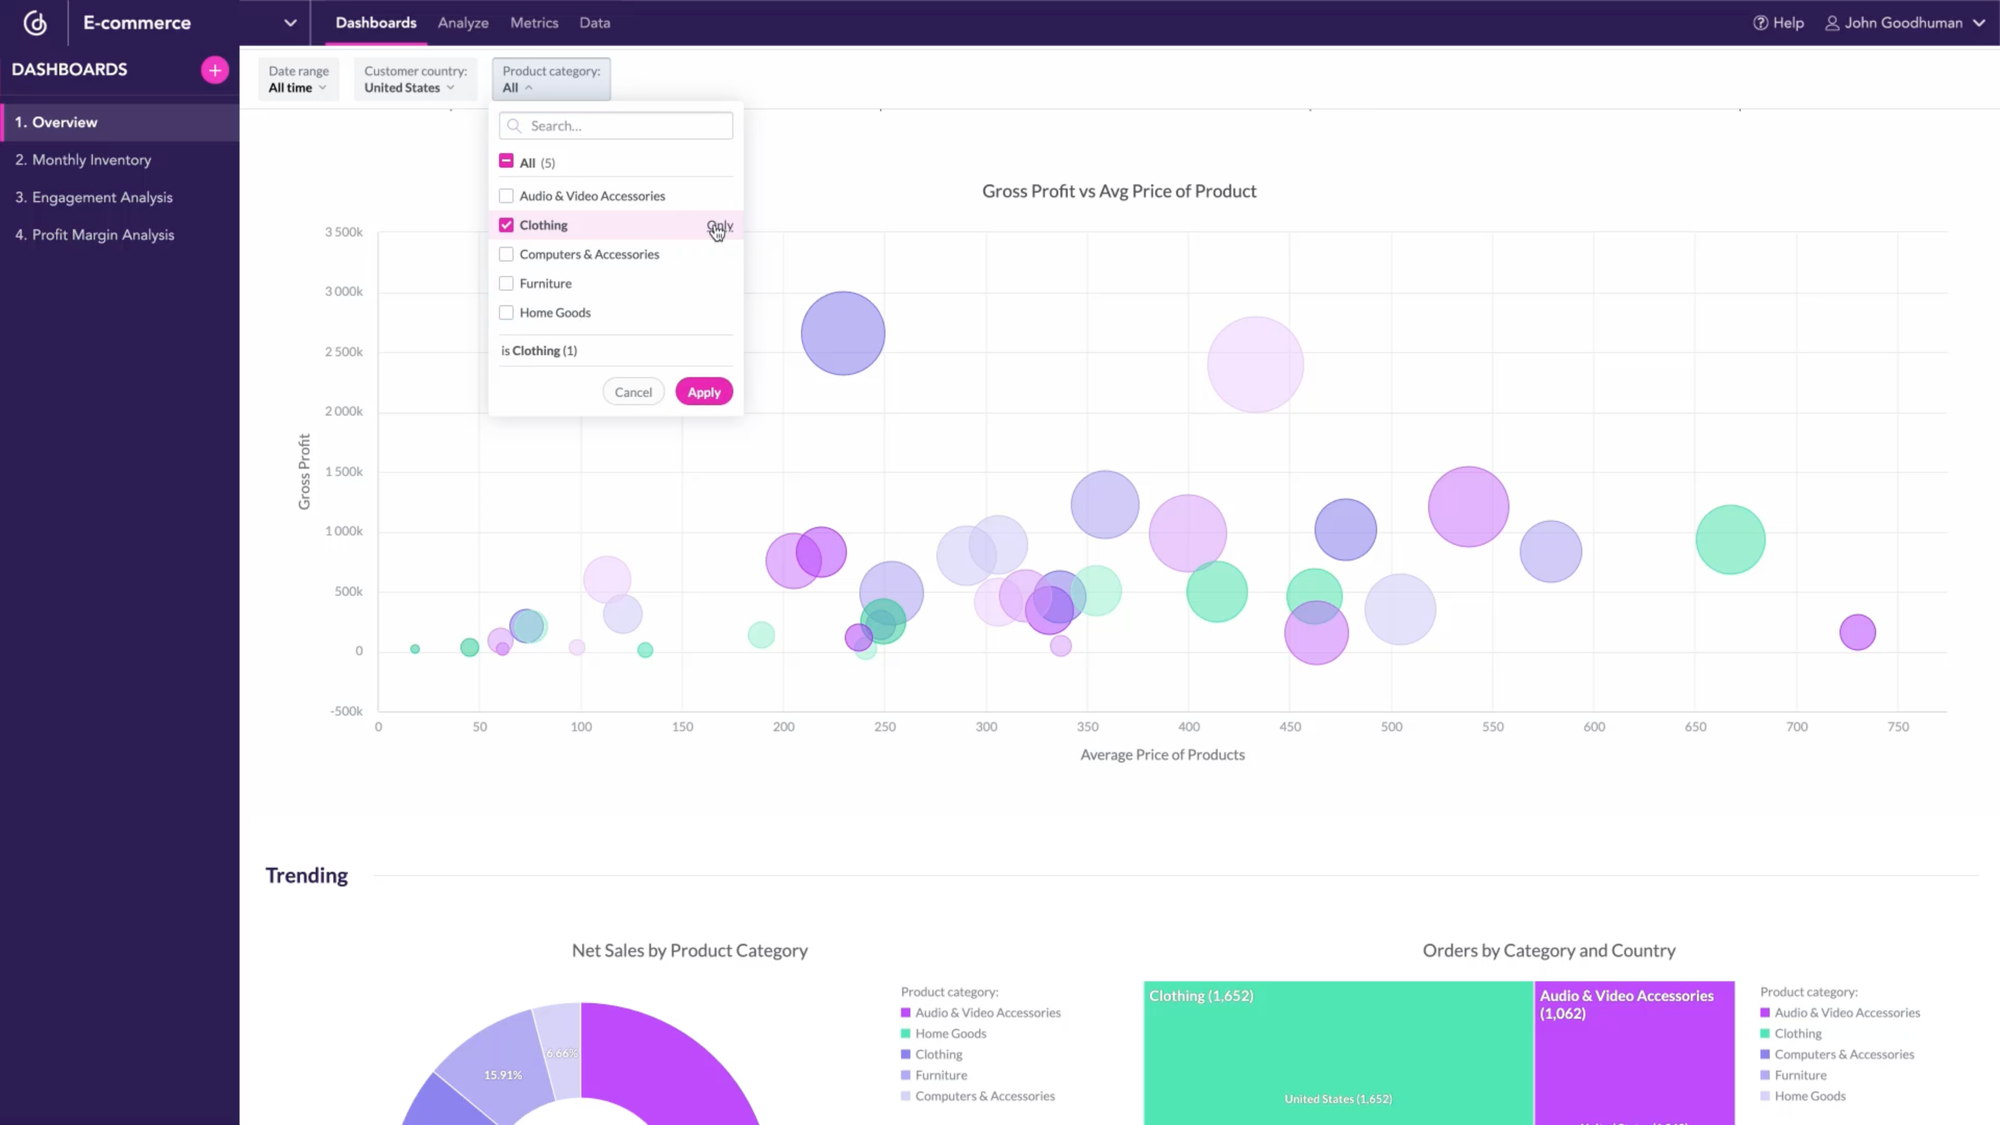Click Furniture legend item in pie chart
The width and height of the screenshot is (2000, 1125).
tap(934, 1075)
